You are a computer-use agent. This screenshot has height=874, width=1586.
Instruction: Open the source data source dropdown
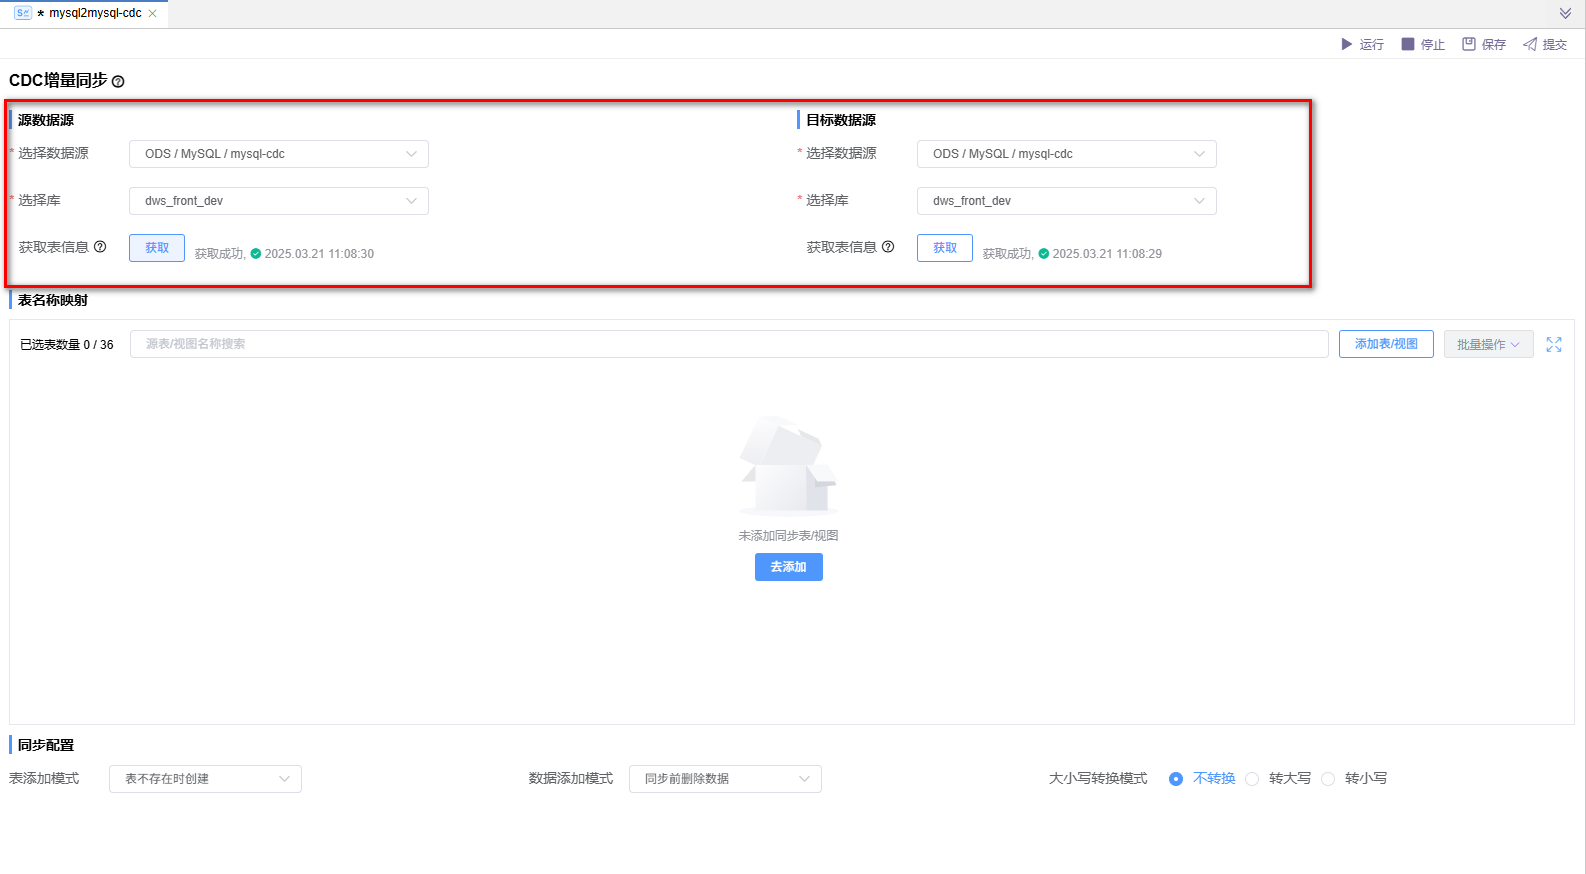tap(278, 154)
